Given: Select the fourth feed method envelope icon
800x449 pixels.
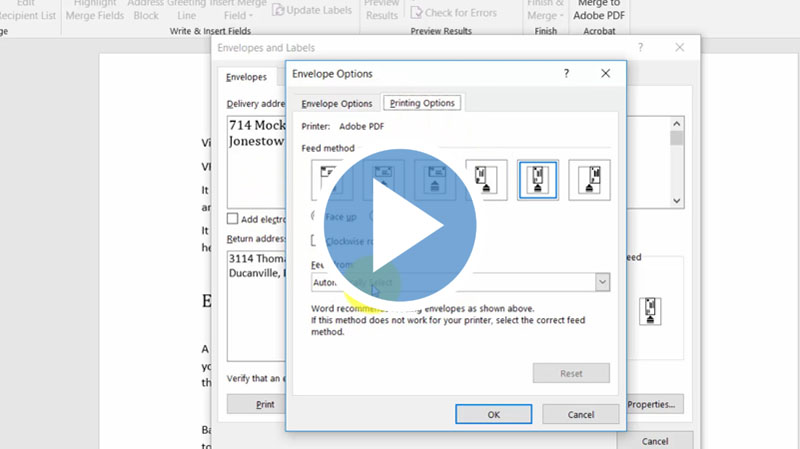Looking at the screenshot, I should (x=486, y=180).
